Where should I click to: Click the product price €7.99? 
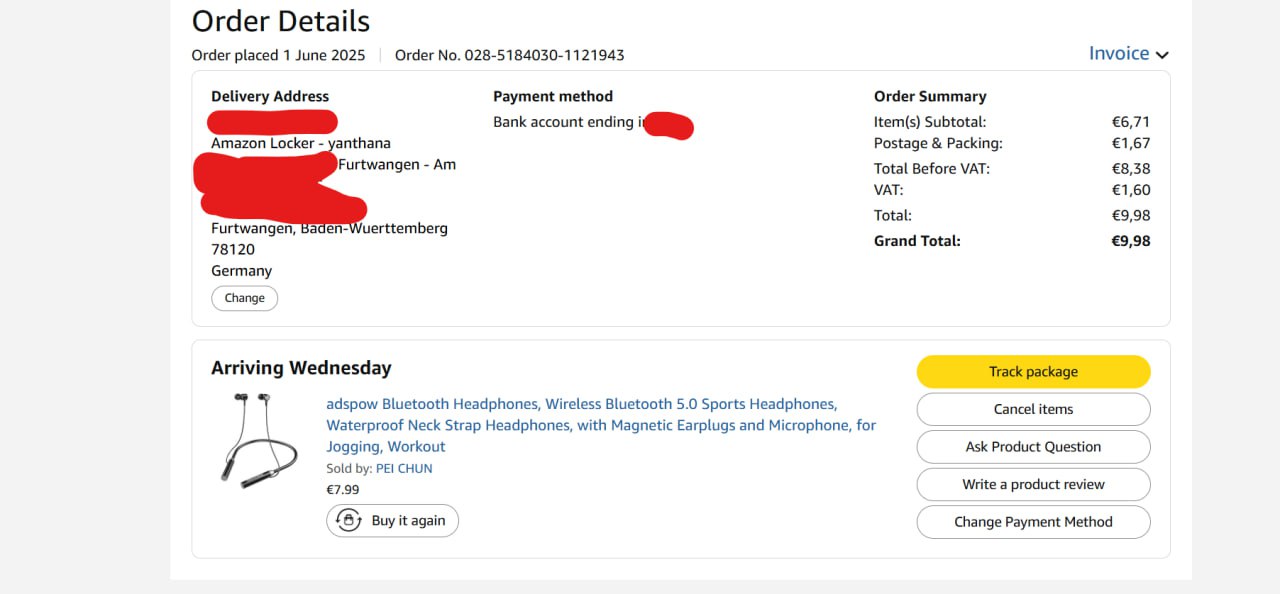pyautogui.click(x=343, y=490)
